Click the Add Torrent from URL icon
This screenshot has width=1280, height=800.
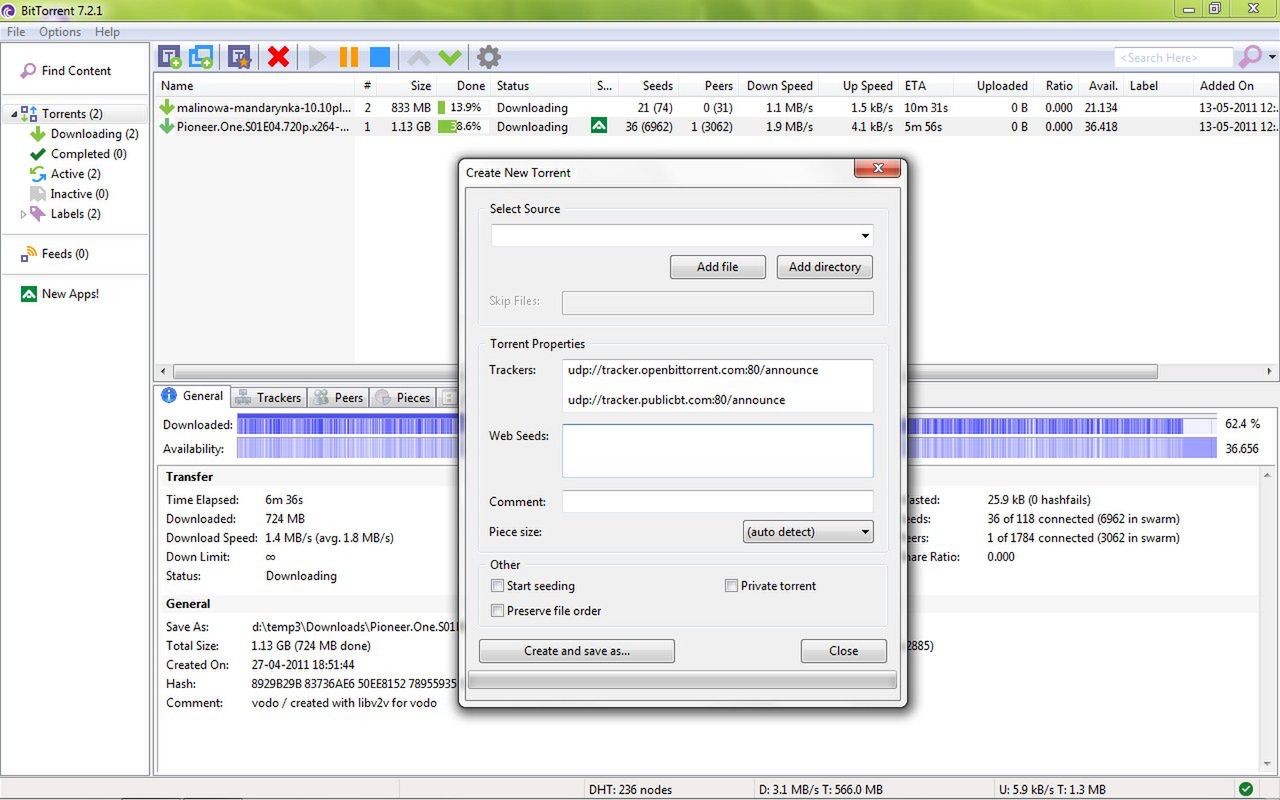[x=201, y=57]
